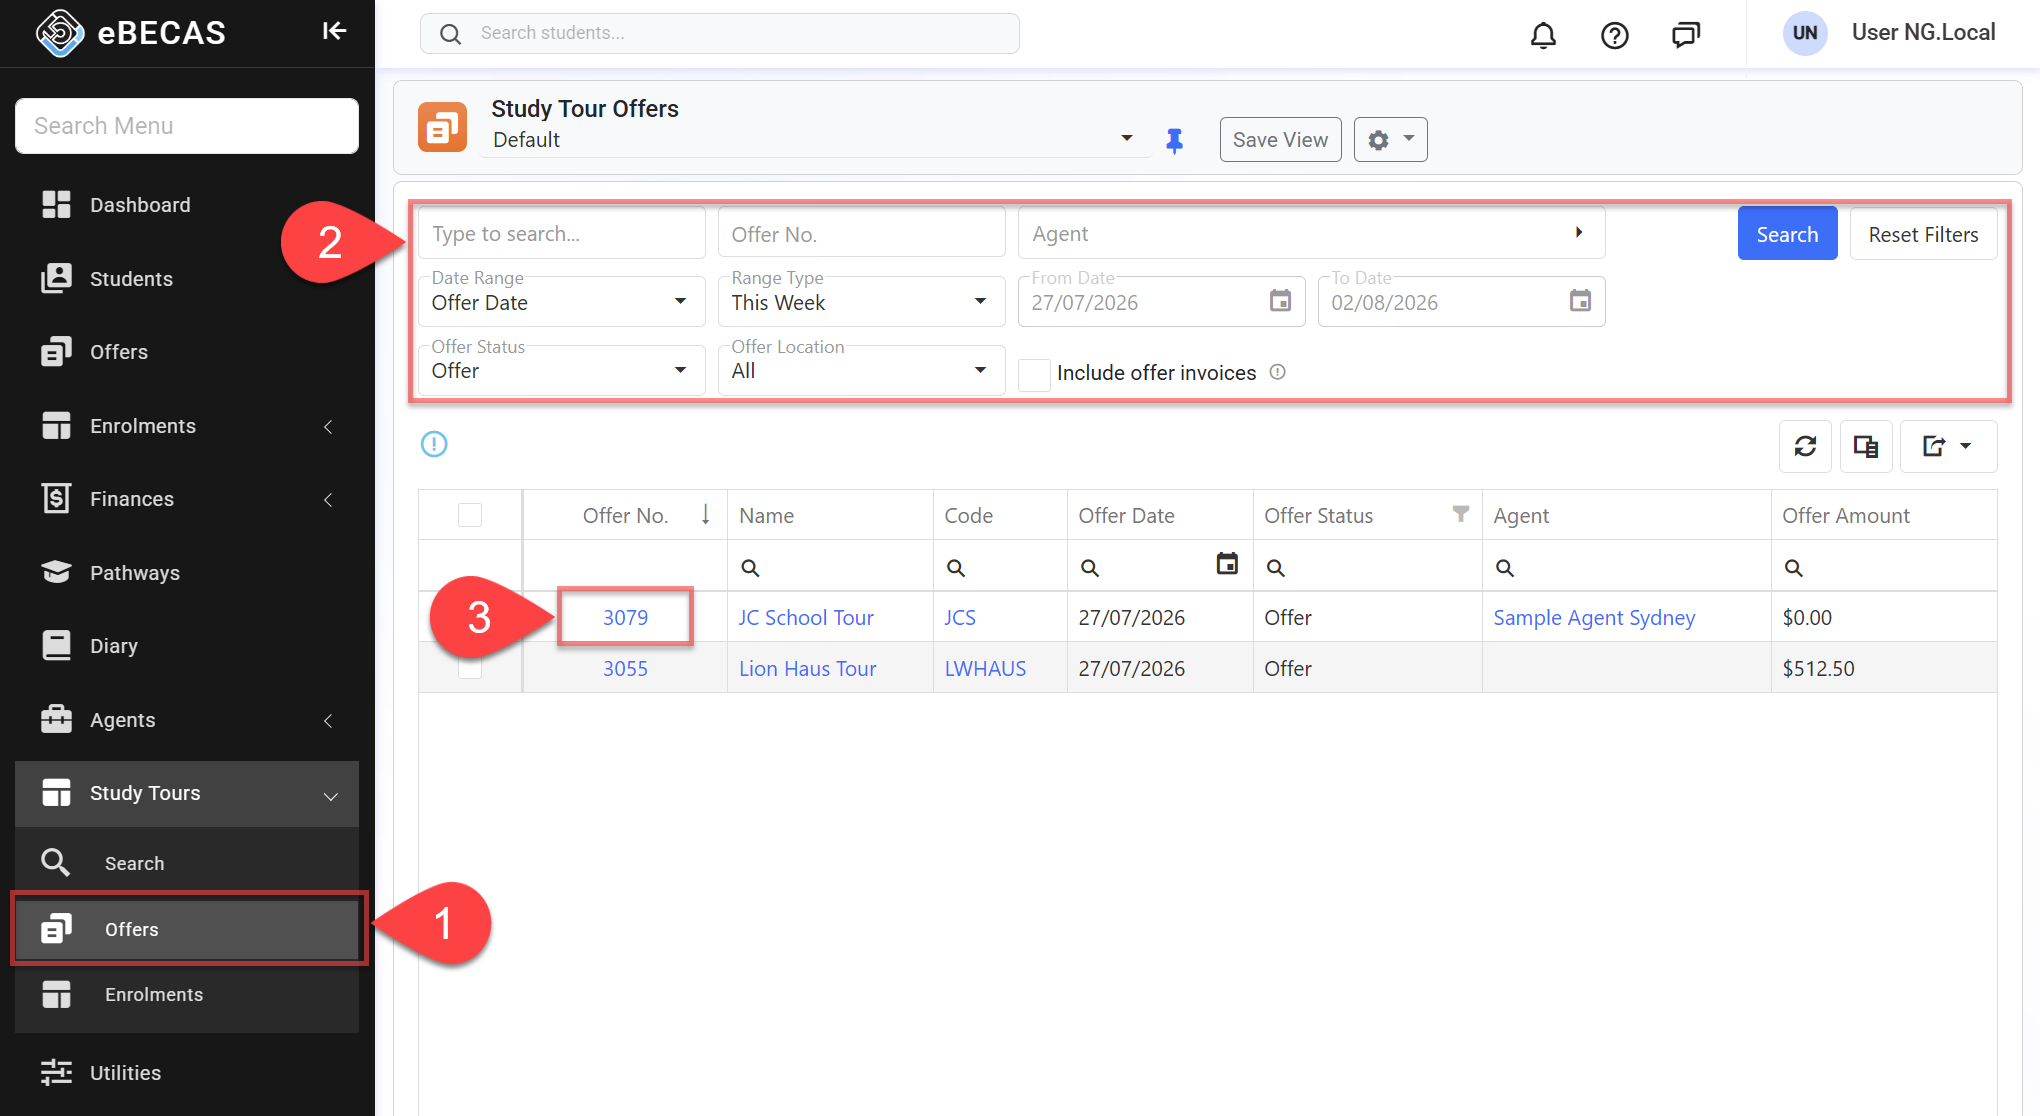The width and height of the screenshot is (2040, 1116).
Task: Expand the Finances menu
Action: tap(187, 499)
